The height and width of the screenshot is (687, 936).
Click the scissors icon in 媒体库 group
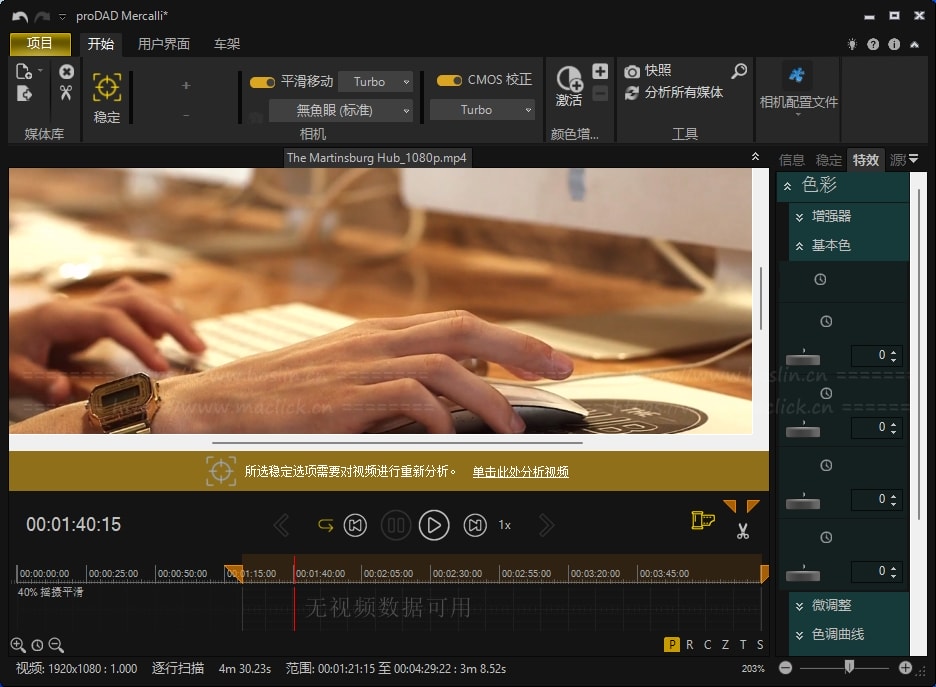click(66, 93)
